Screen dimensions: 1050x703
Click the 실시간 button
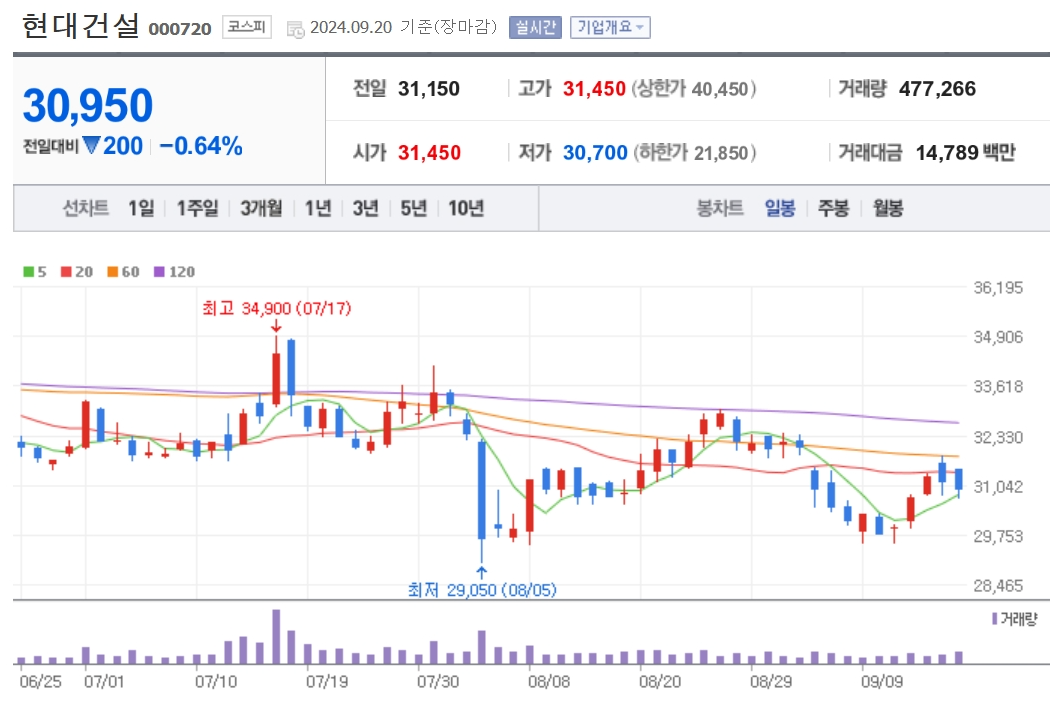click(535, 27)
